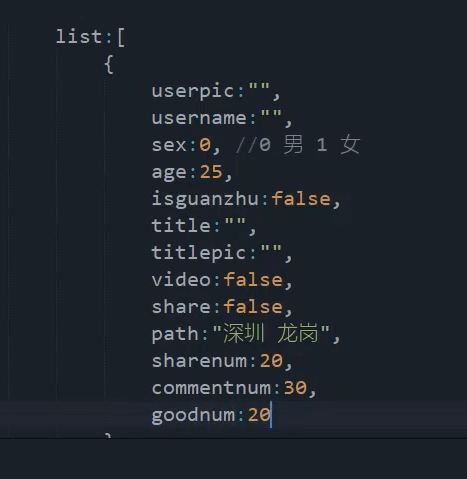467x479 pixels.
Task: Select the commentnum property key
Action: (211, 388)
